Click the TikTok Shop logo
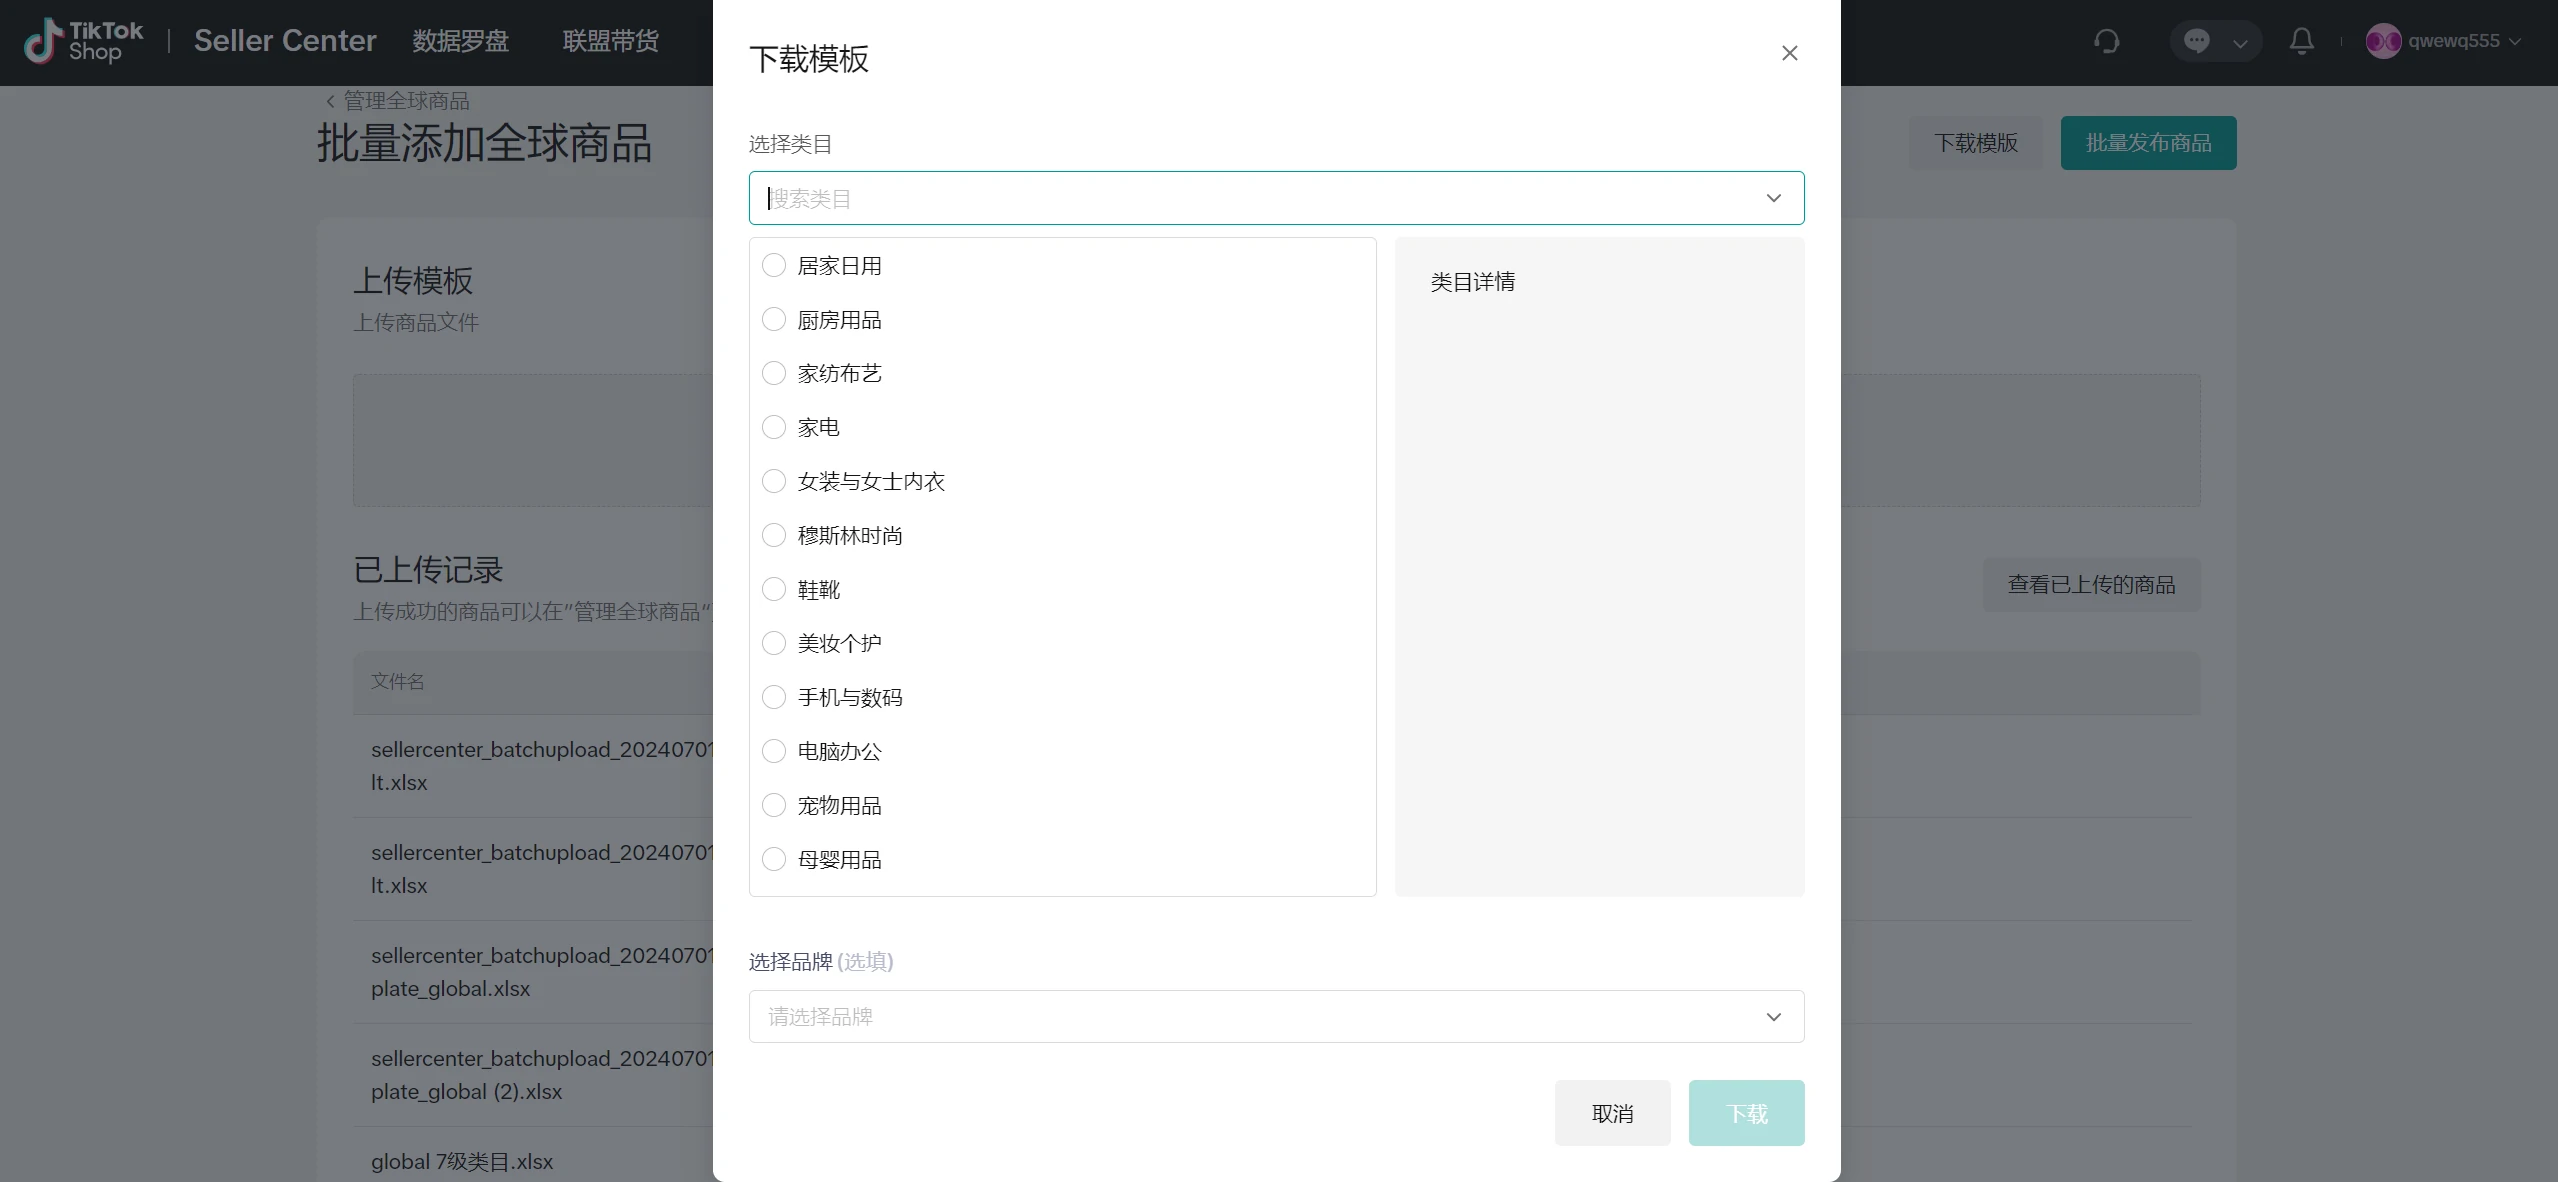The width and height of the screenshot is (2558, 1182). click(x=84, y=41)
